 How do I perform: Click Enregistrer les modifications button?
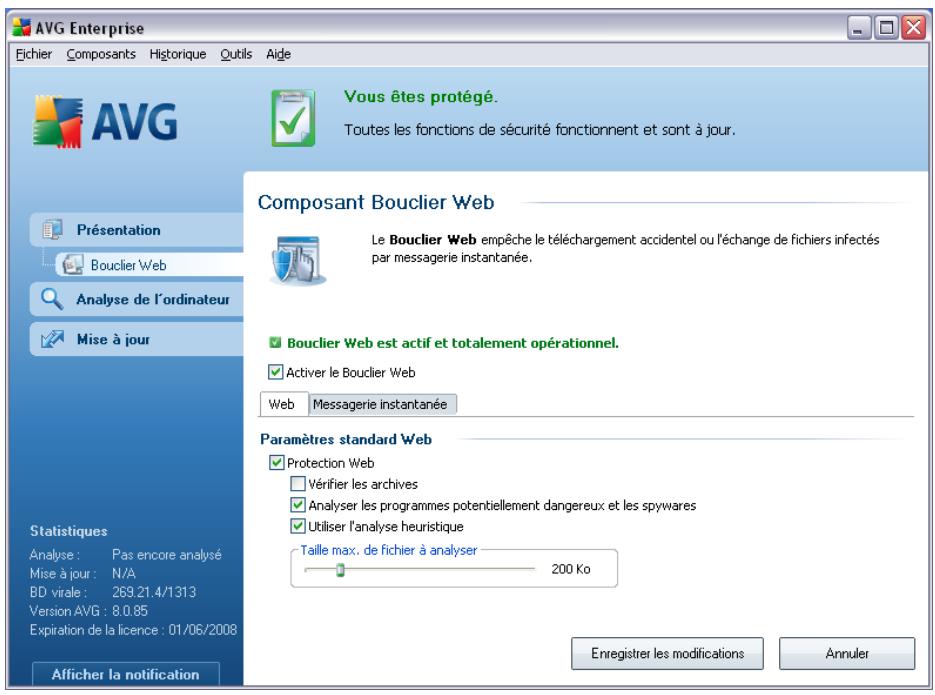[667, 653]
